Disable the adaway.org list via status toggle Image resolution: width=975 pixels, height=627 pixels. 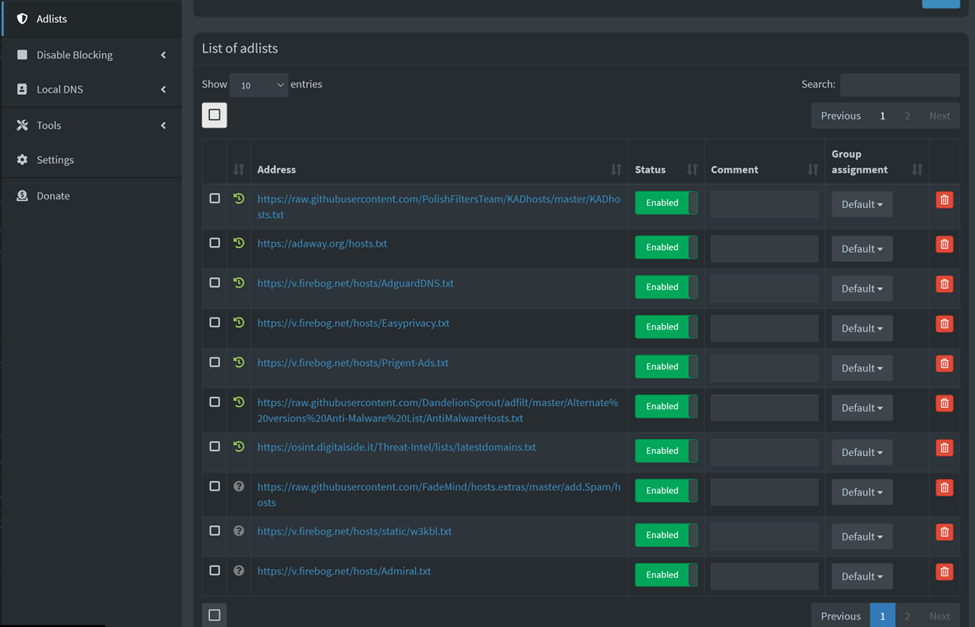(x=666, y=247)
